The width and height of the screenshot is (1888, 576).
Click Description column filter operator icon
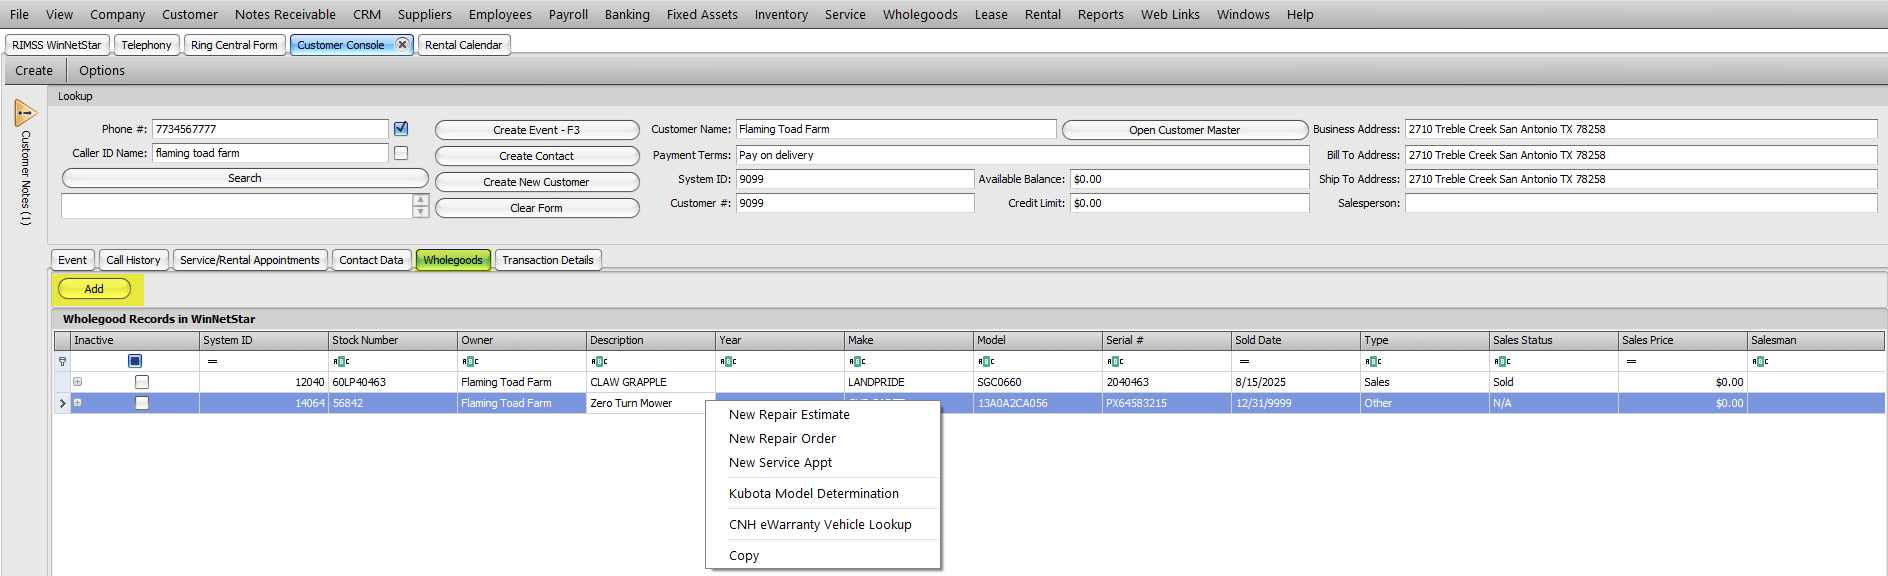tap(599, 361)
